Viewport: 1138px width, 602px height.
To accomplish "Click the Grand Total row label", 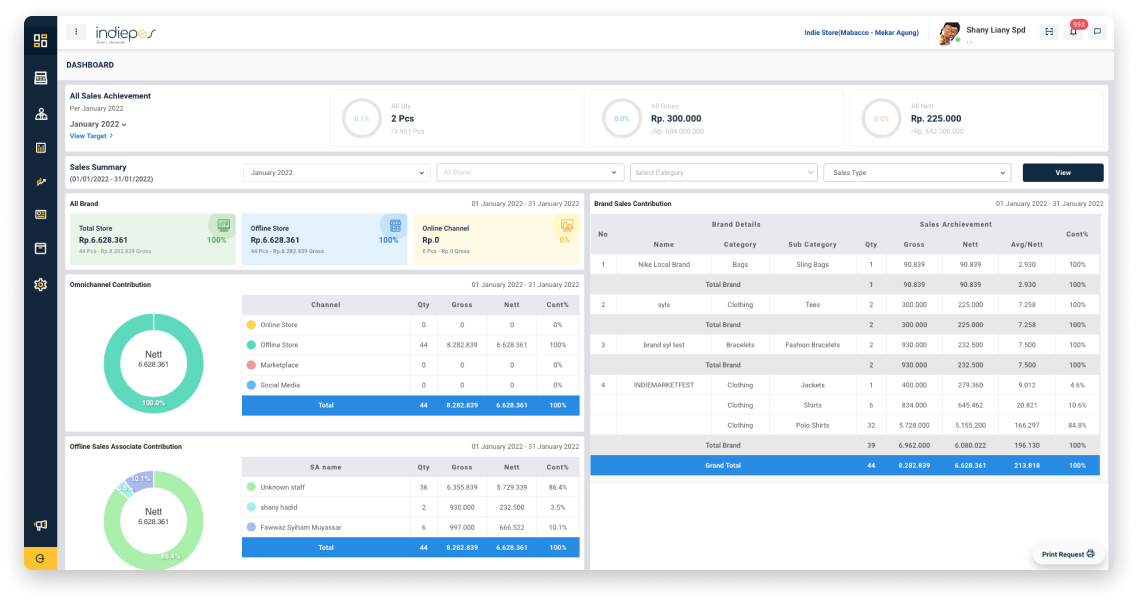I will [723, 465].
